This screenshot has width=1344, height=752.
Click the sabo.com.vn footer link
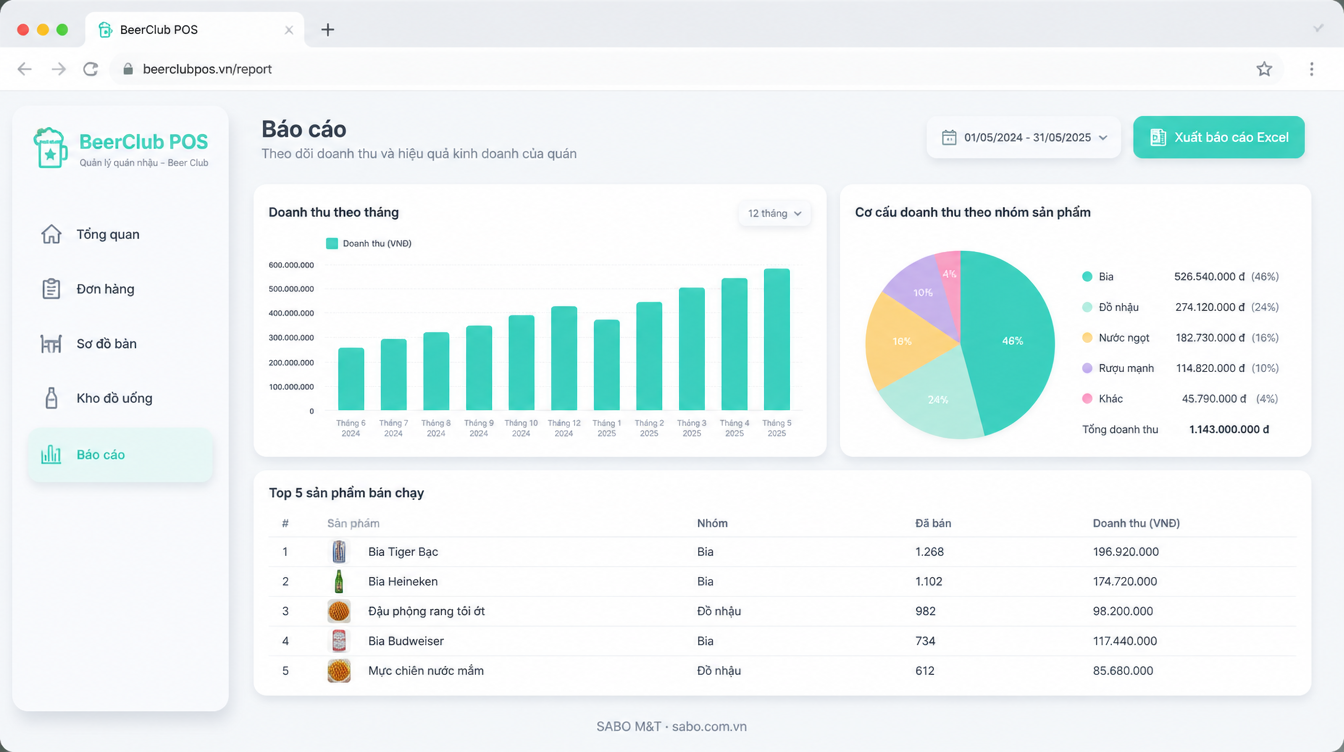tap(709, 727)
